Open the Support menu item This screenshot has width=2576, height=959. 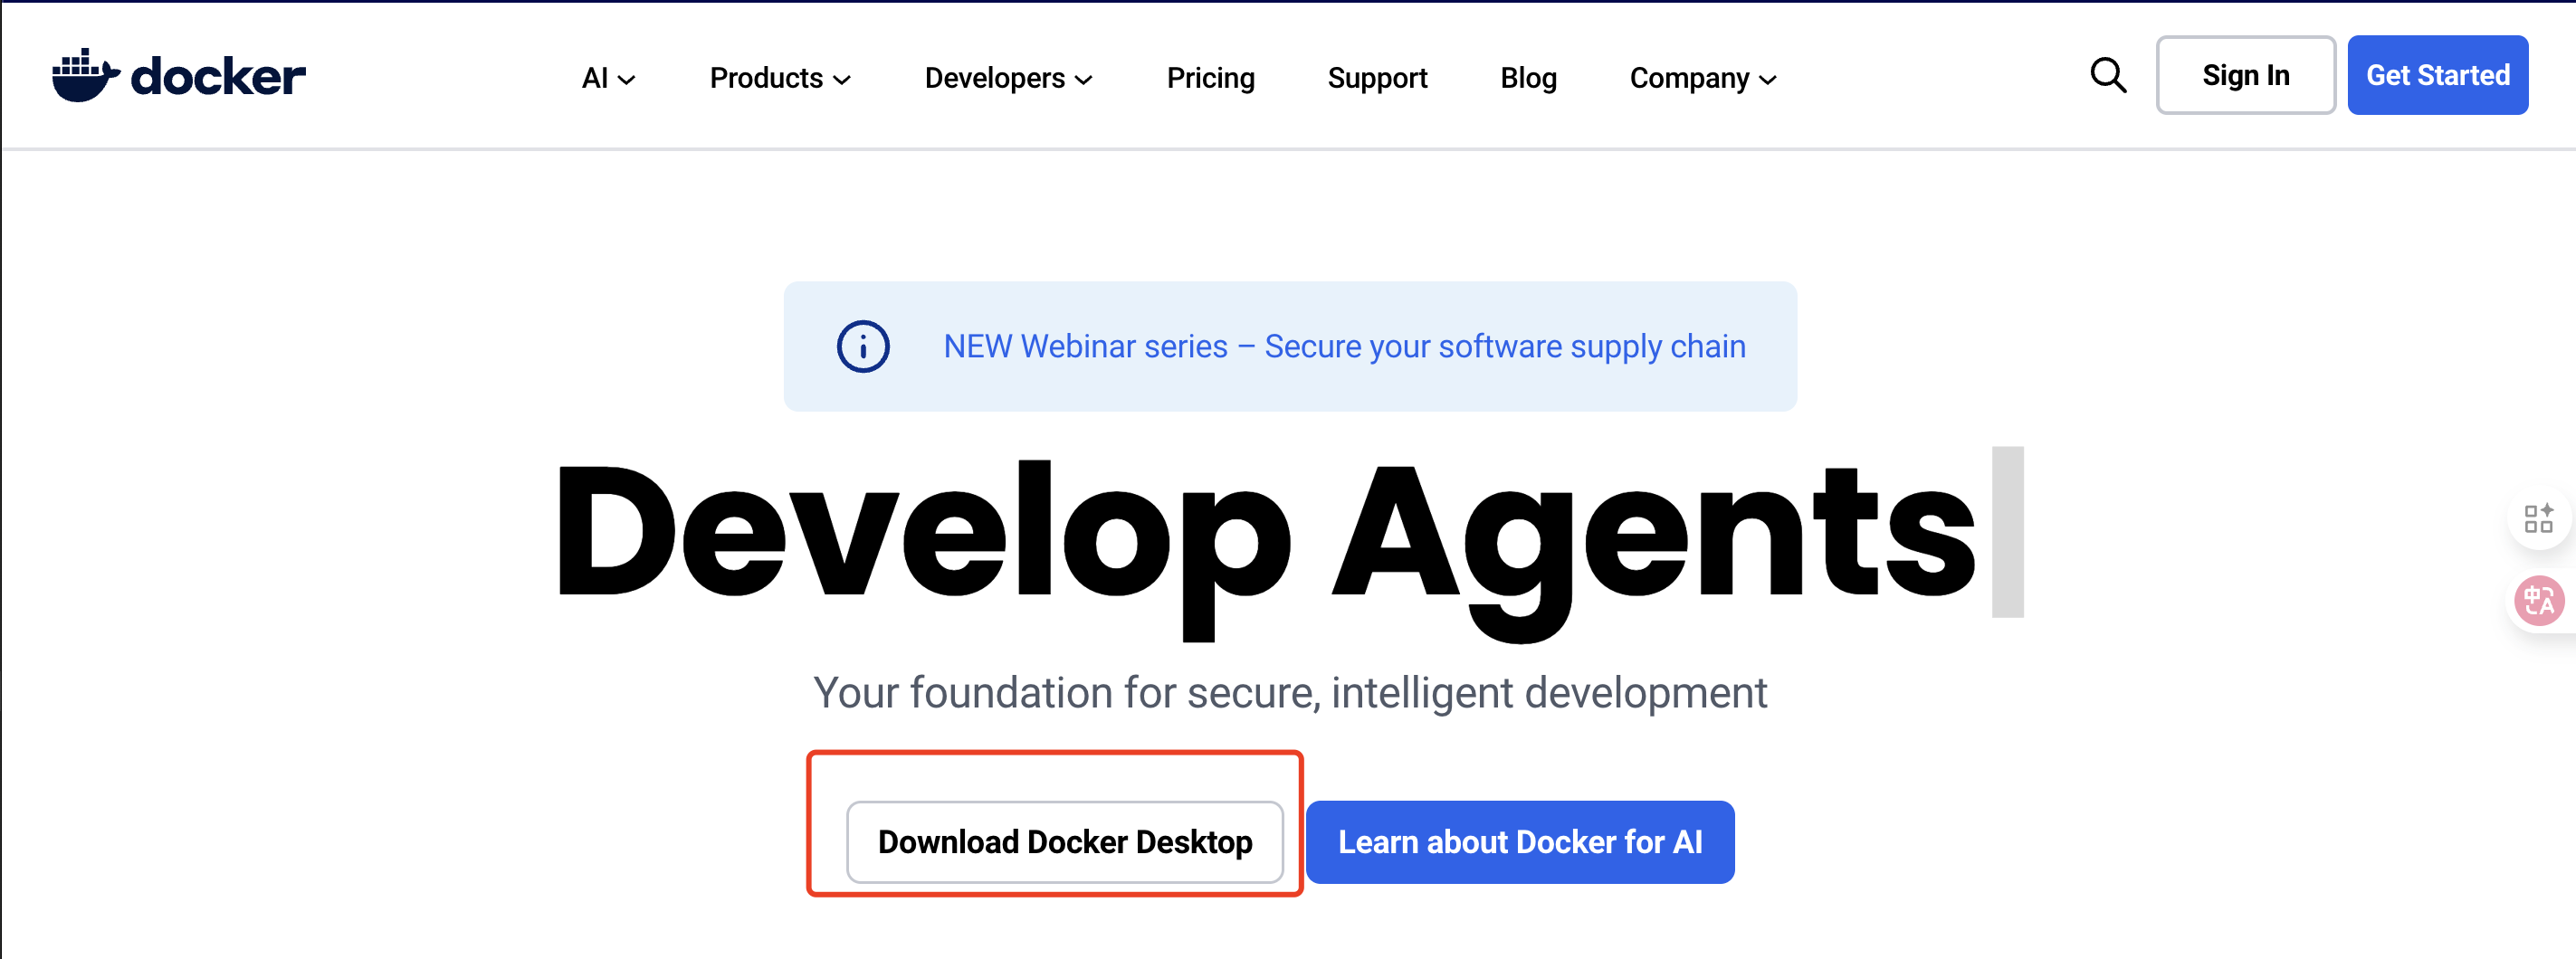[1377, 78]
